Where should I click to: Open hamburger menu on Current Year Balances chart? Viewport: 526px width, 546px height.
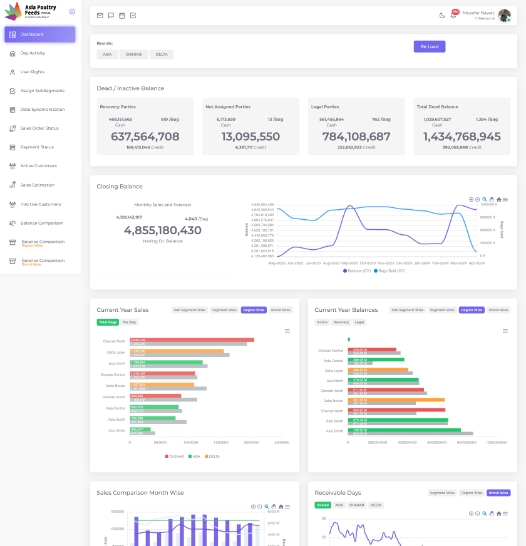pyautogui.click(x=505, y=331)
